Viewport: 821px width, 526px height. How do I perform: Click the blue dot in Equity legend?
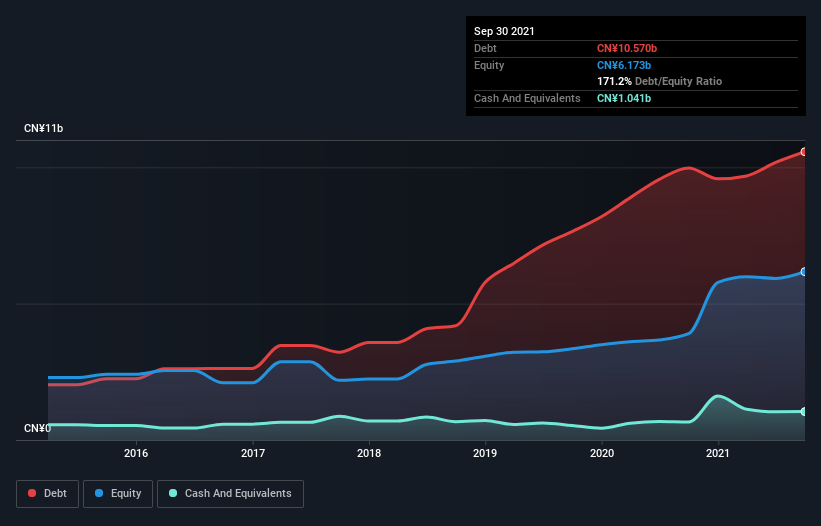99,493
